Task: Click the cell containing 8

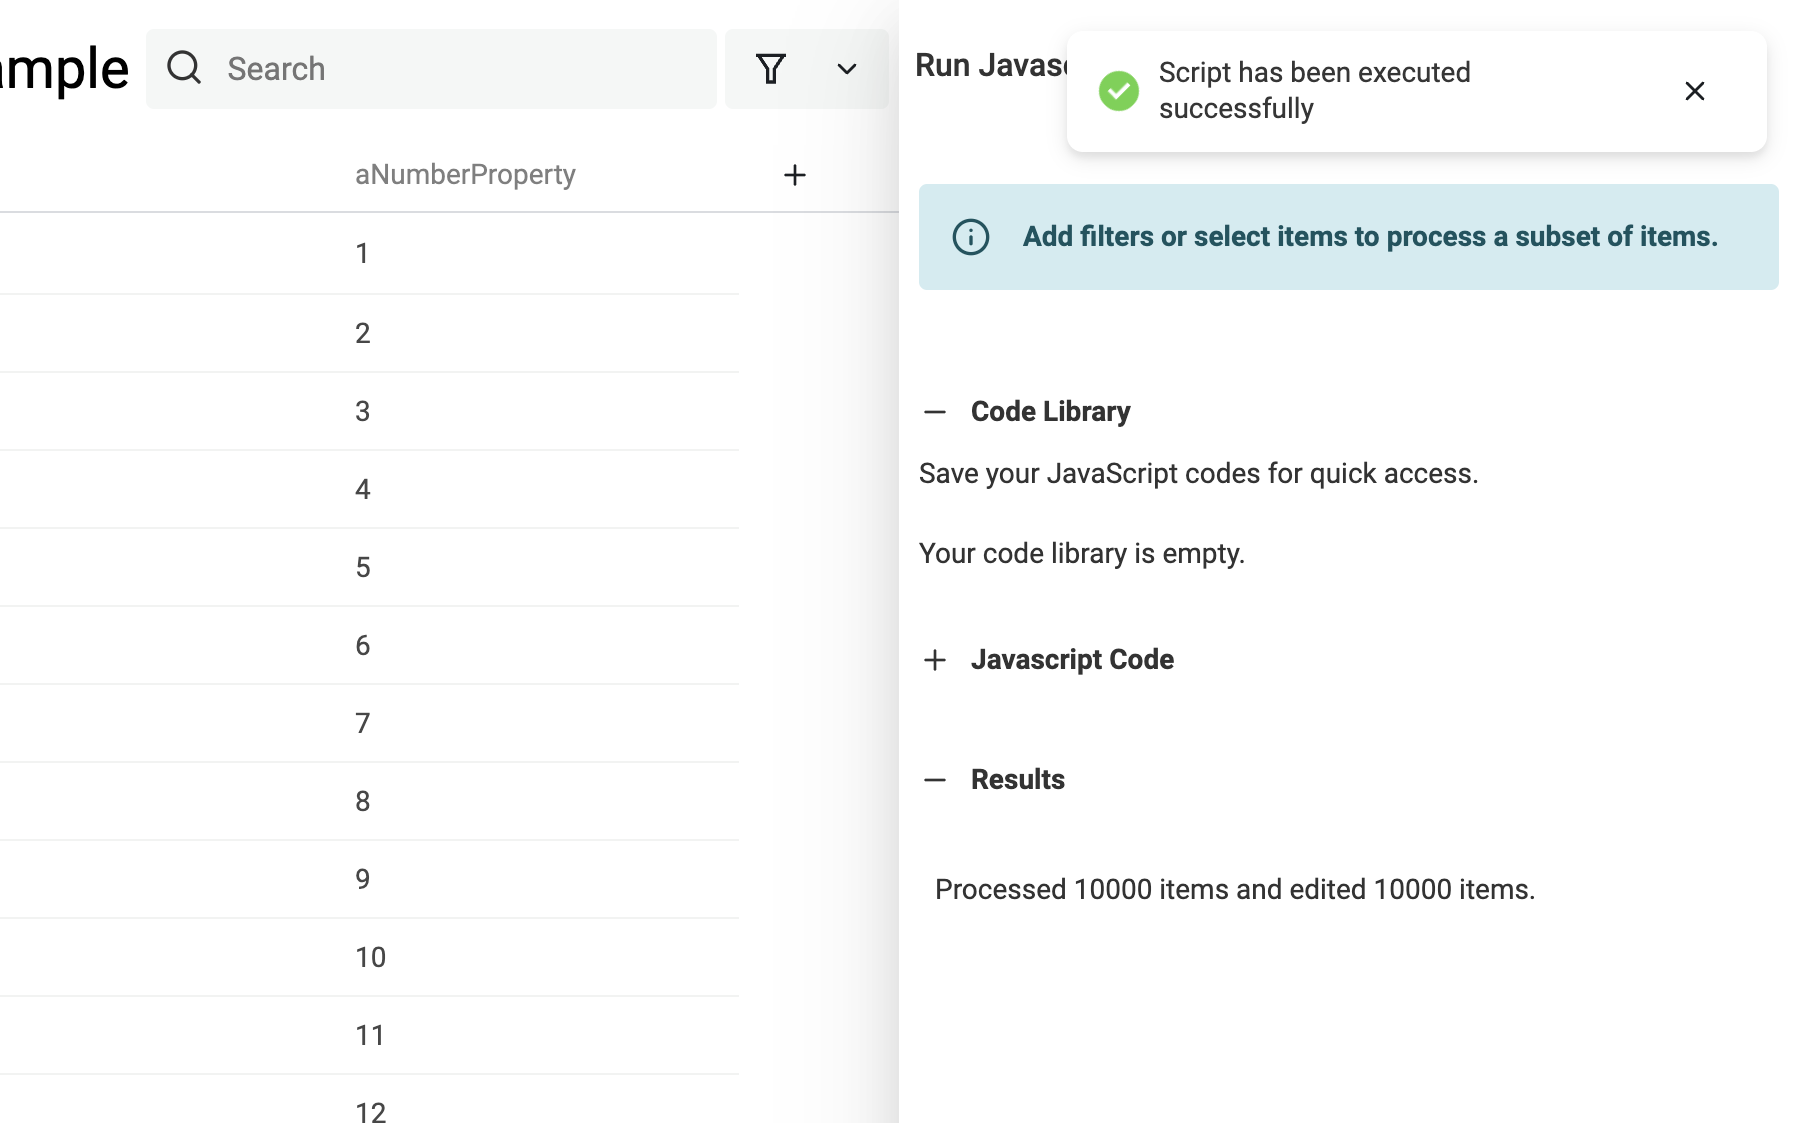Action: (362, 802)
